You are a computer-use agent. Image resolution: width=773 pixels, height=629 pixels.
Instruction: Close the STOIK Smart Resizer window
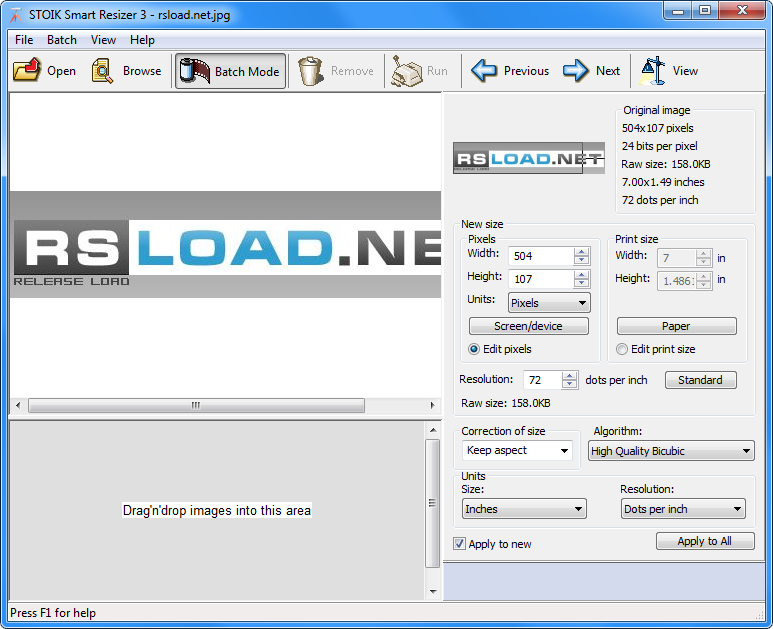point(743,10)
